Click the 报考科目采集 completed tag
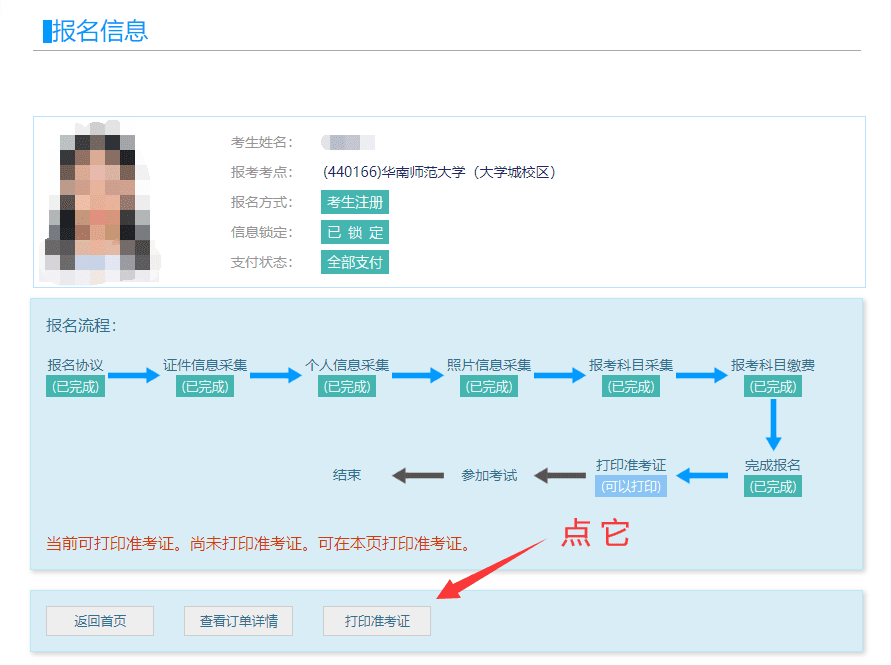Viewport: 891px width, 665px height. 629,374
